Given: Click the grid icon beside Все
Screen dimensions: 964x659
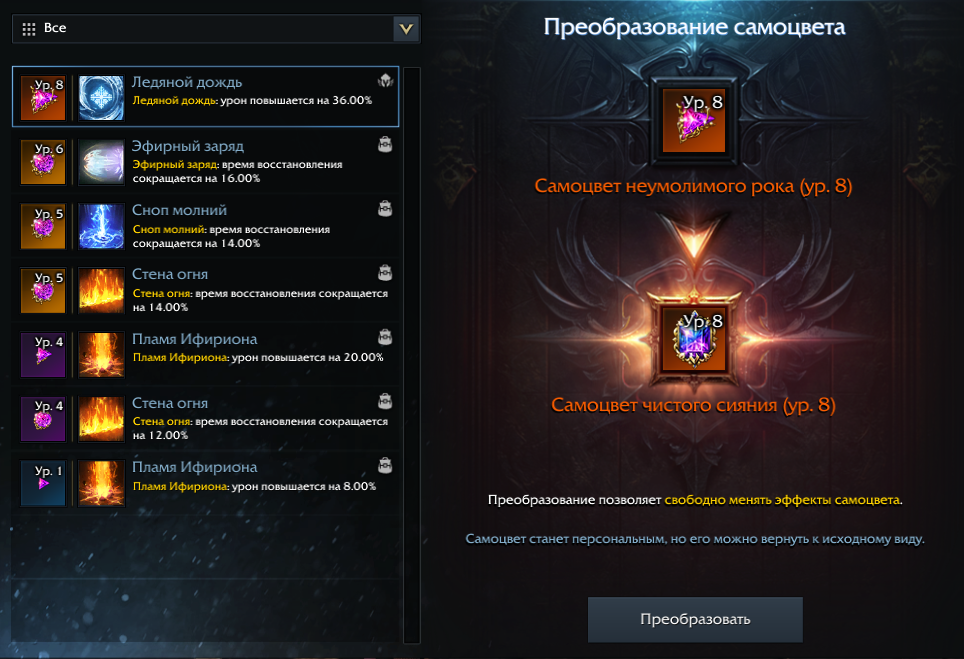Looking at the screenshot, I should [x=29, y=29].
